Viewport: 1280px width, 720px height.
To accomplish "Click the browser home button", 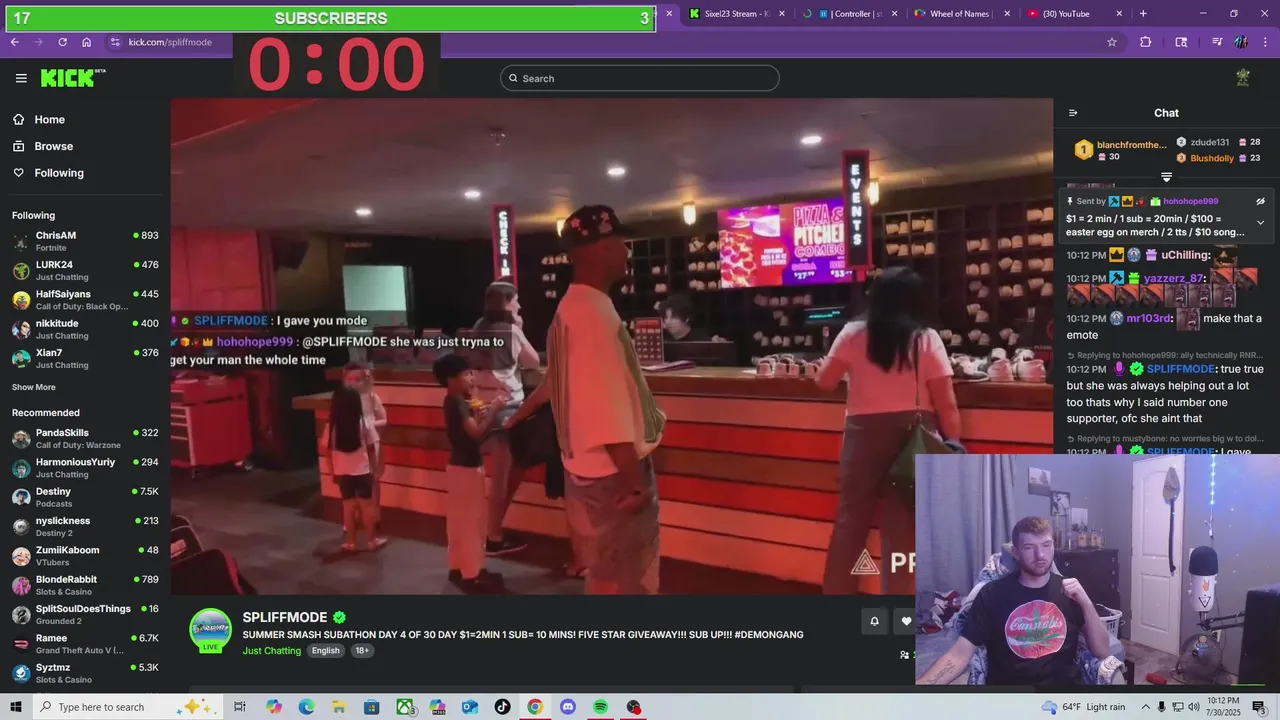I will [x=87, y=42].
